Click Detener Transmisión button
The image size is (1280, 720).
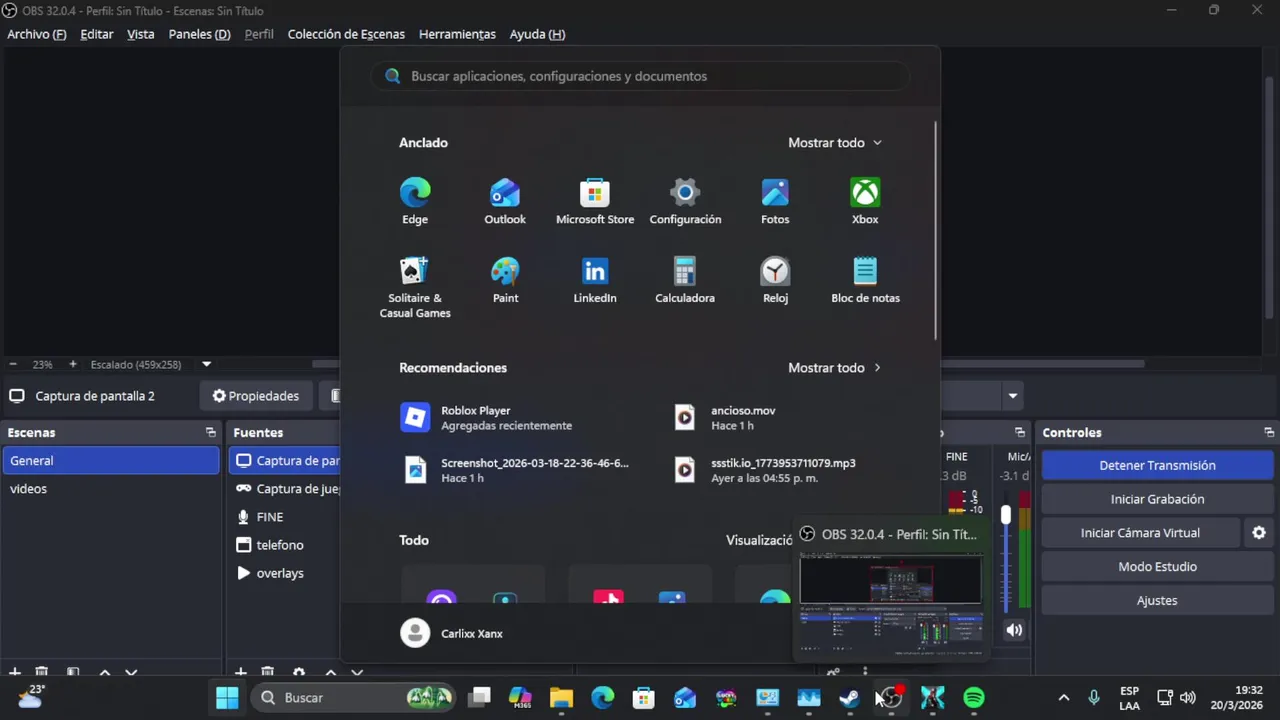(x=1157, y=465)
